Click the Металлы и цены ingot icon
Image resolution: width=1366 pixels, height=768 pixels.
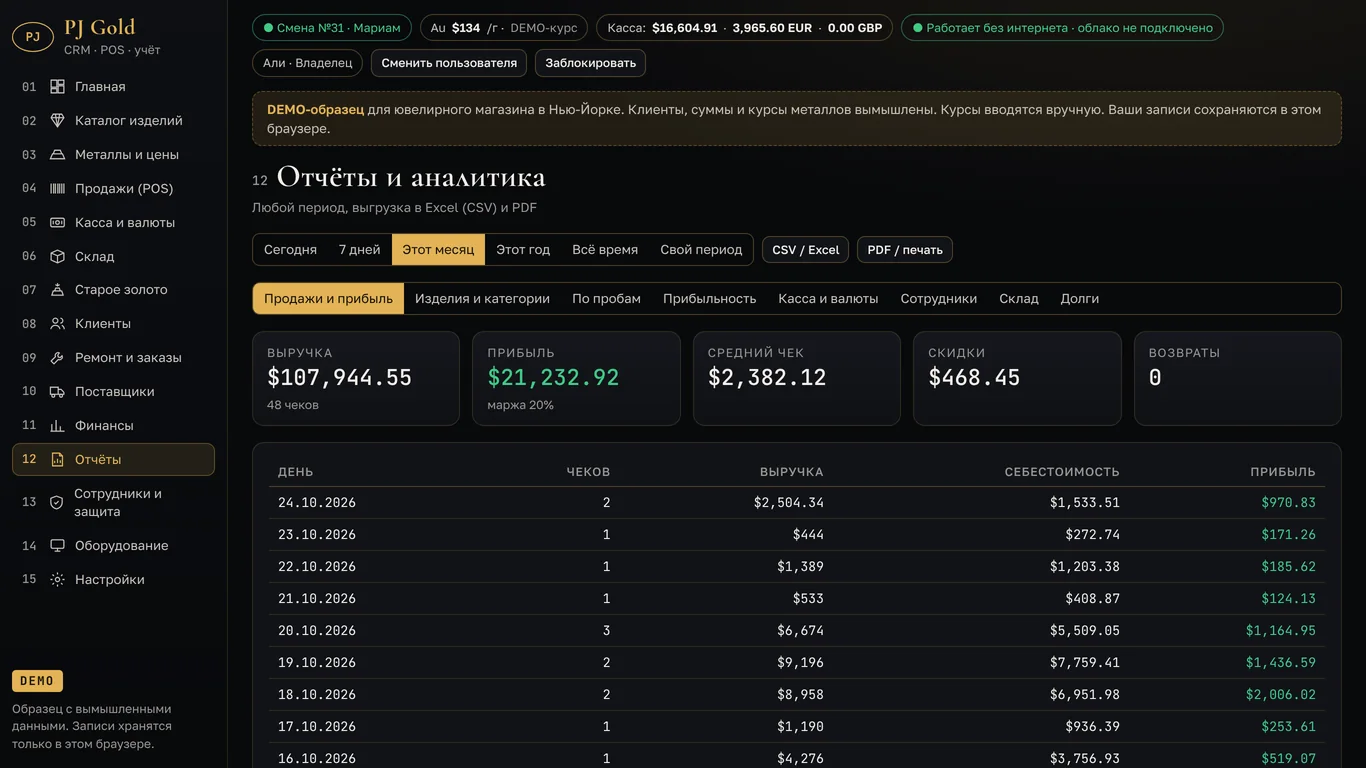[x=57, y=155]
